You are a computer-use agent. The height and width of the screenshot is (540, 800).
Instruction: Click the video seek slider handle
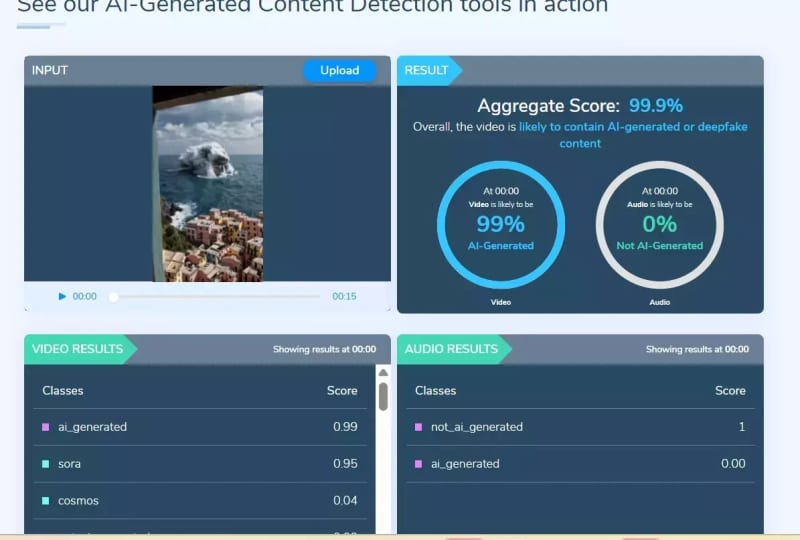(113, 297)
